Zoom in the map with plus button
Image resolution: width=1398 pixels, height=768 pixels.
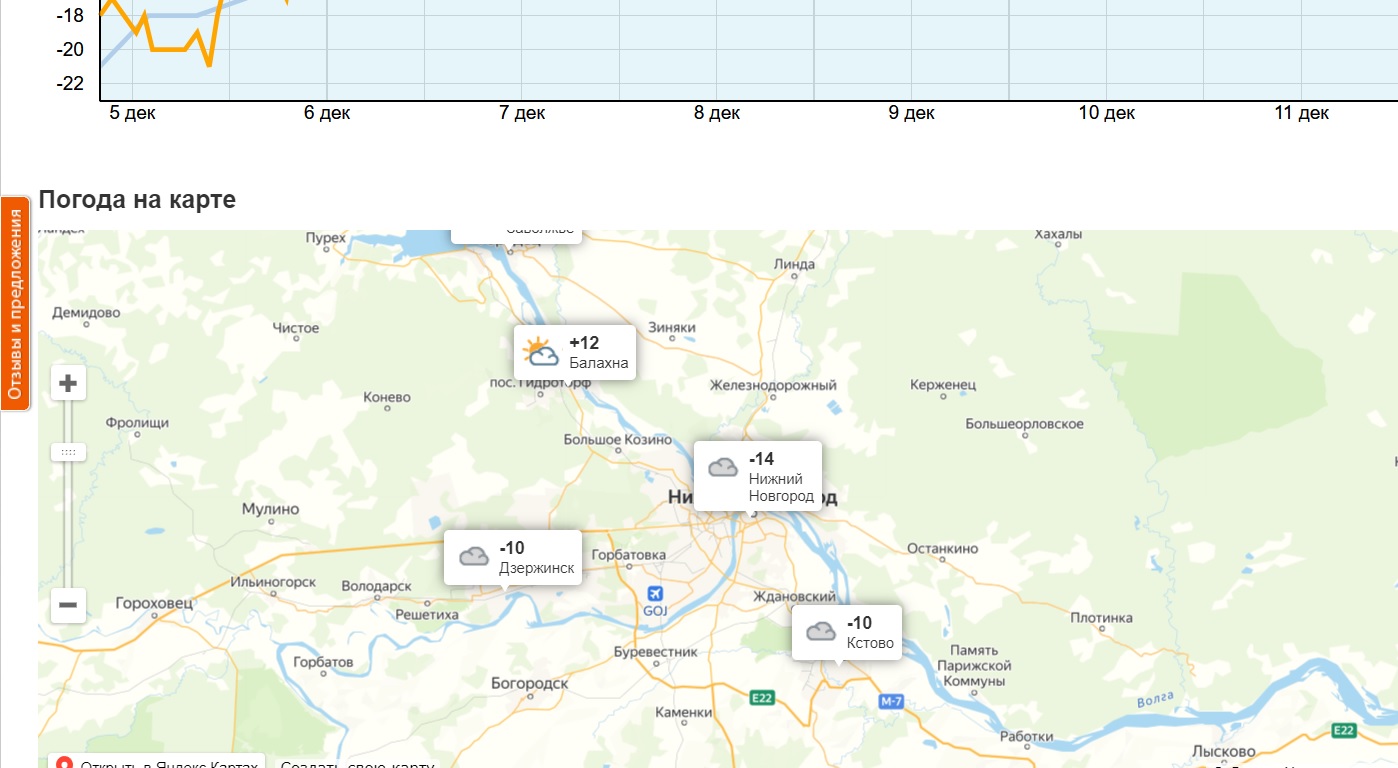(68, 383)
